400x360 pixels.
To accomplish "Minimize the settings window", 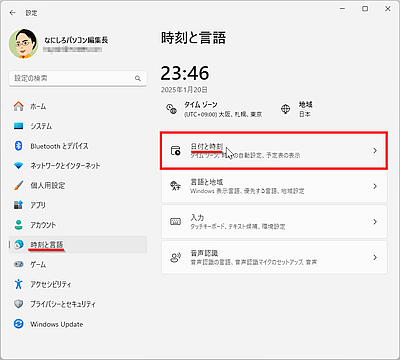I will (x=342, y=9).
